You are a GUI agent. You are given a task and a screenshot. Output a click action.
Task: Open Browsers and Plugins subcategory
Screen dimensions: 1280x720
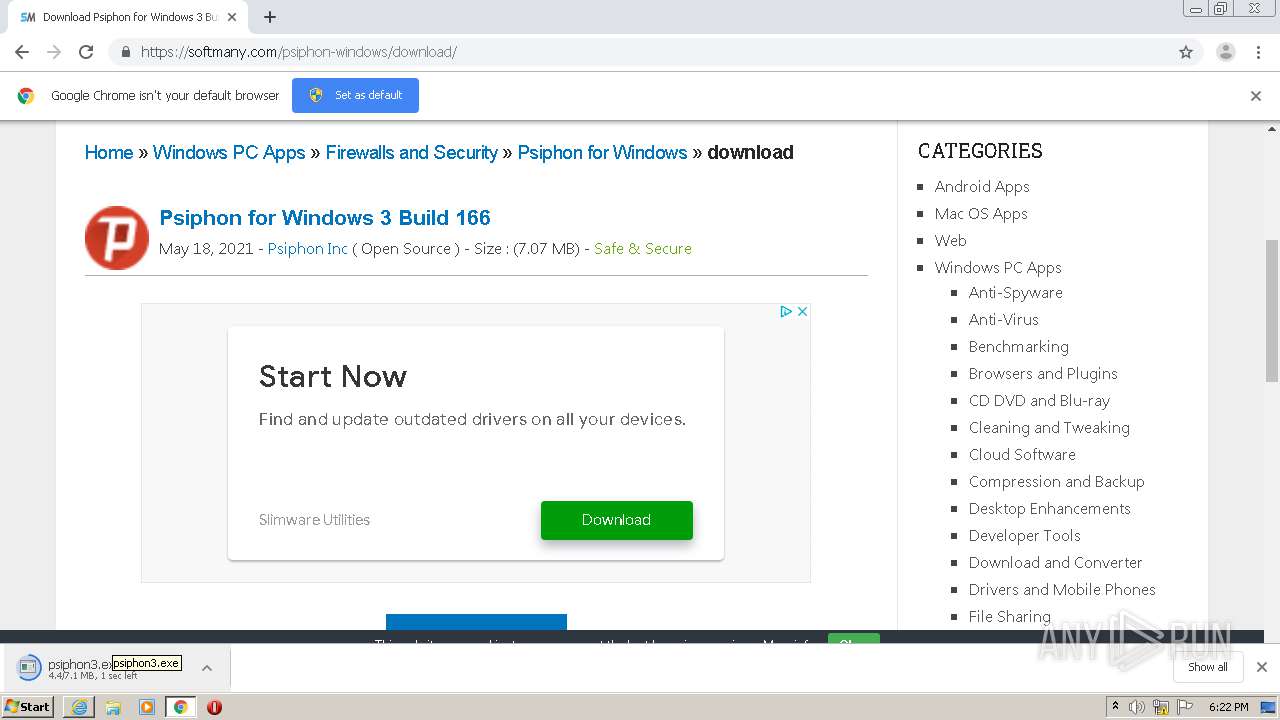point(1043,373)
